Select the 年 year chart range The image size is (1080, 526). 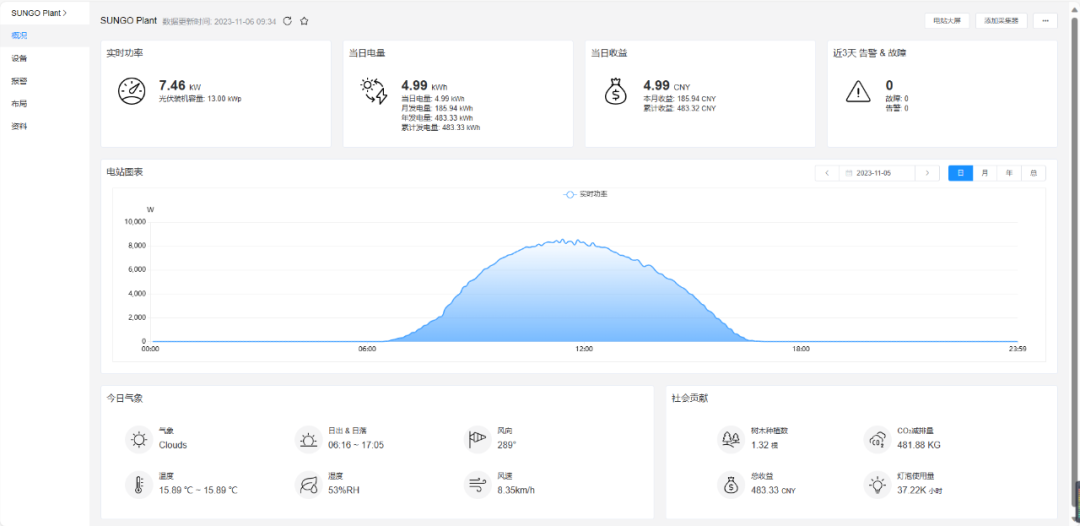point(1009,173)
